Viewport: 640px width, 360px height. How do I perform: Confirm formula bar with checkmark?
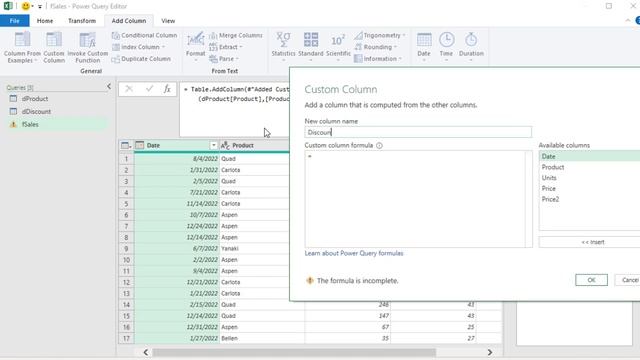(x=149, y=89)
